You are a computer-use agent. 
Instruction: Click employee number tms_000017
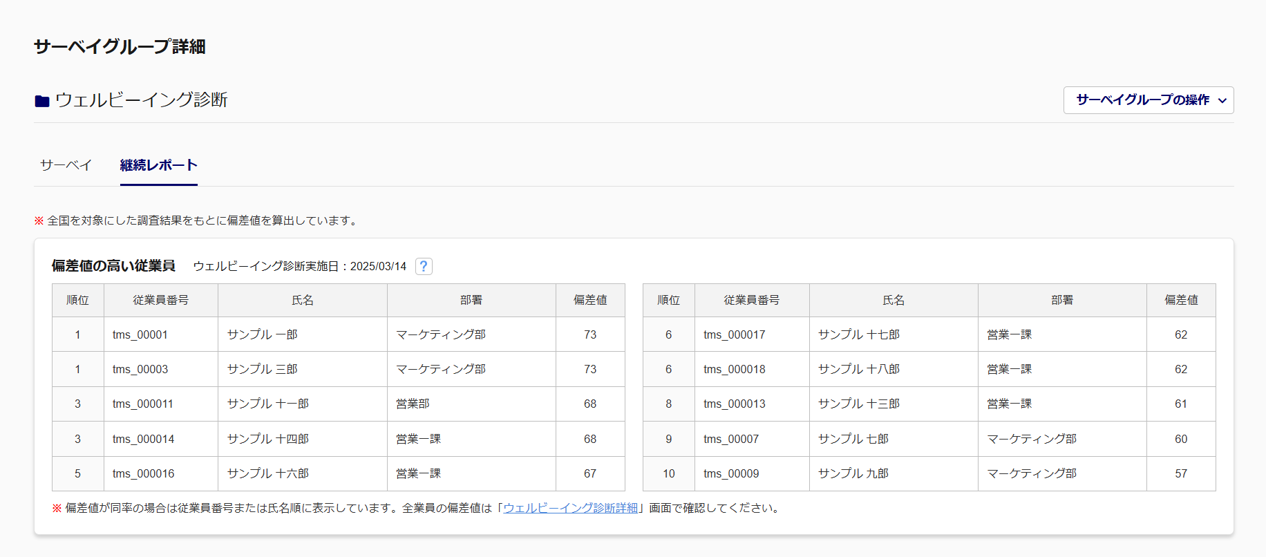tap(734, 335)
